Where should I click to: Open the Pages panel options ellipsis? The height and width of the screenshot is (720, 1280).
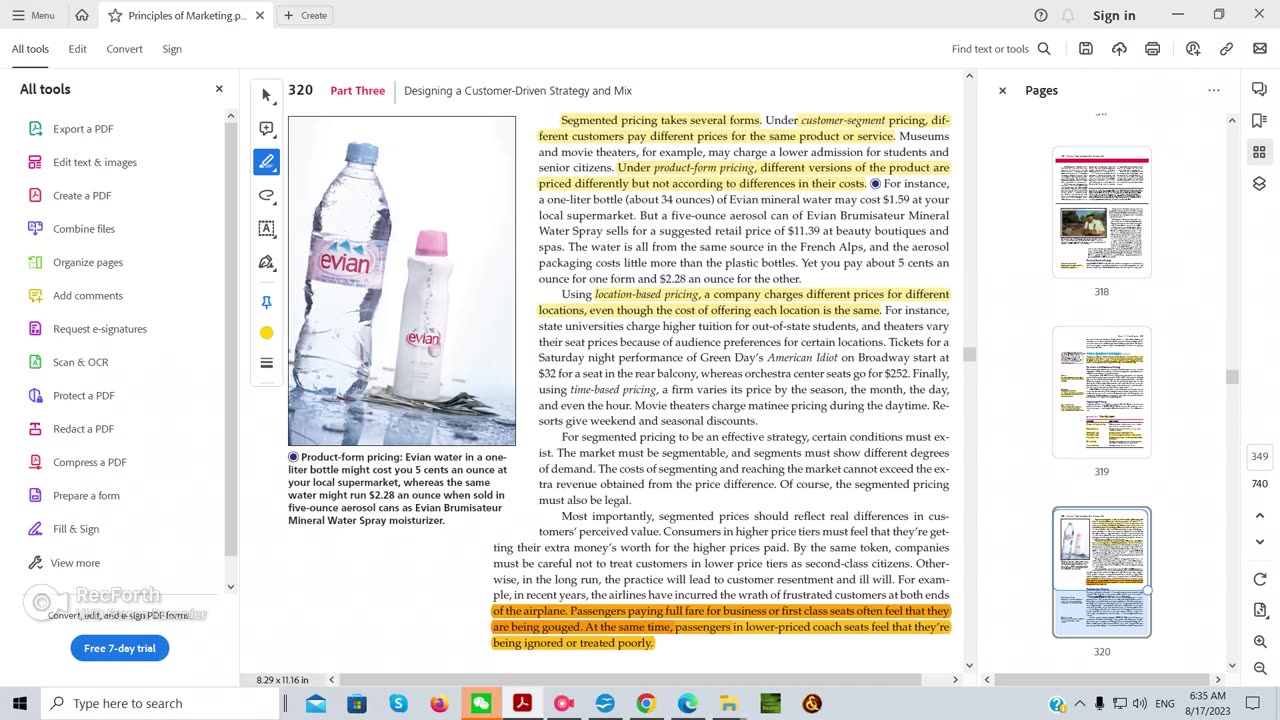[x=1214, y=90]
